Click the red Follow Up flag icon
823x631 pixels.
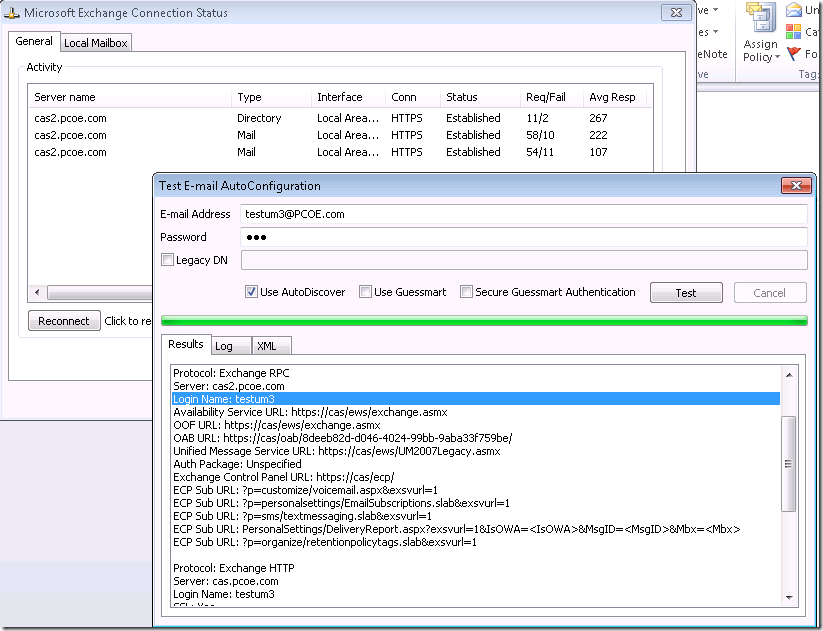pyautogui.click(x=794, y=54)
